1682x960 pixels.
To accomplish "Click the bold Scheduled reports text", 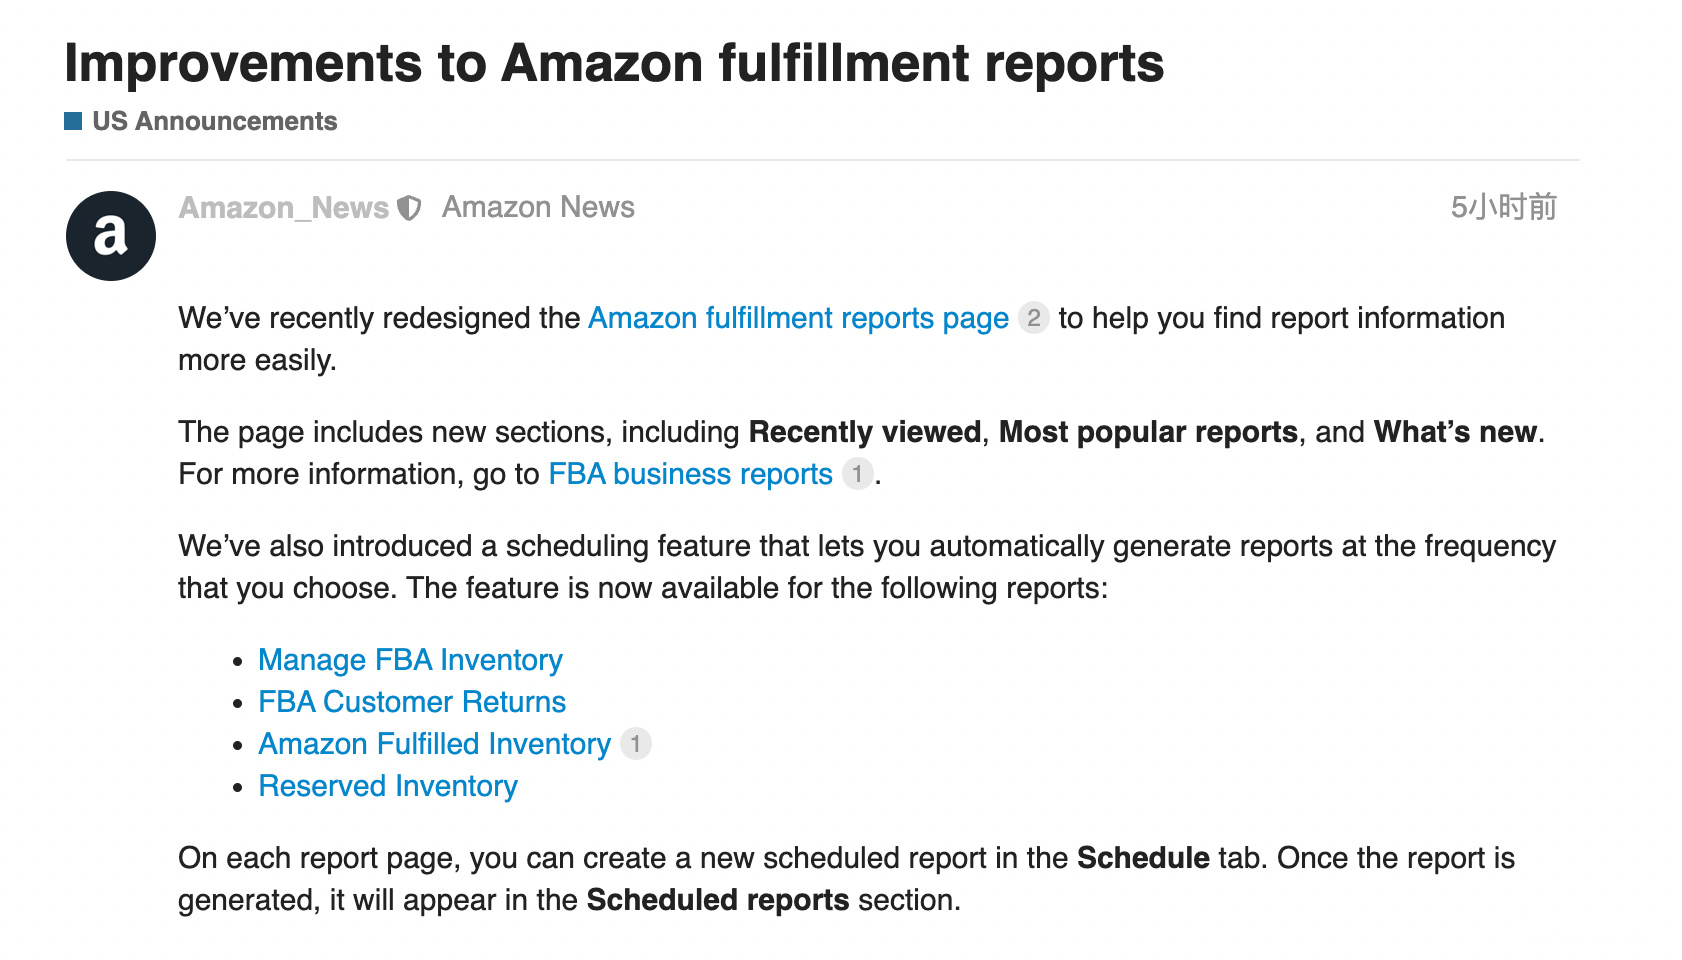I will 717,900.
